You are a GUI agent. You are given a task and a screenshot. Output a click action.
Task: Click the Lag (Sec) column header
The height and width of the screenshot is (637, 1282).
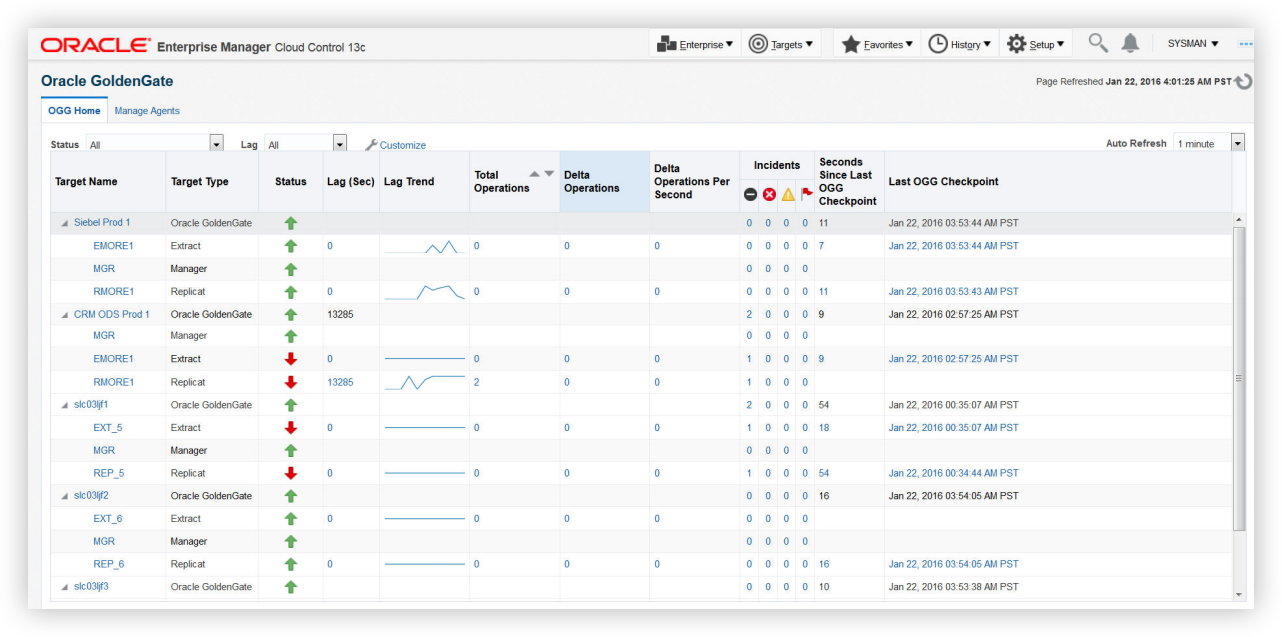(x=350, y=182)
